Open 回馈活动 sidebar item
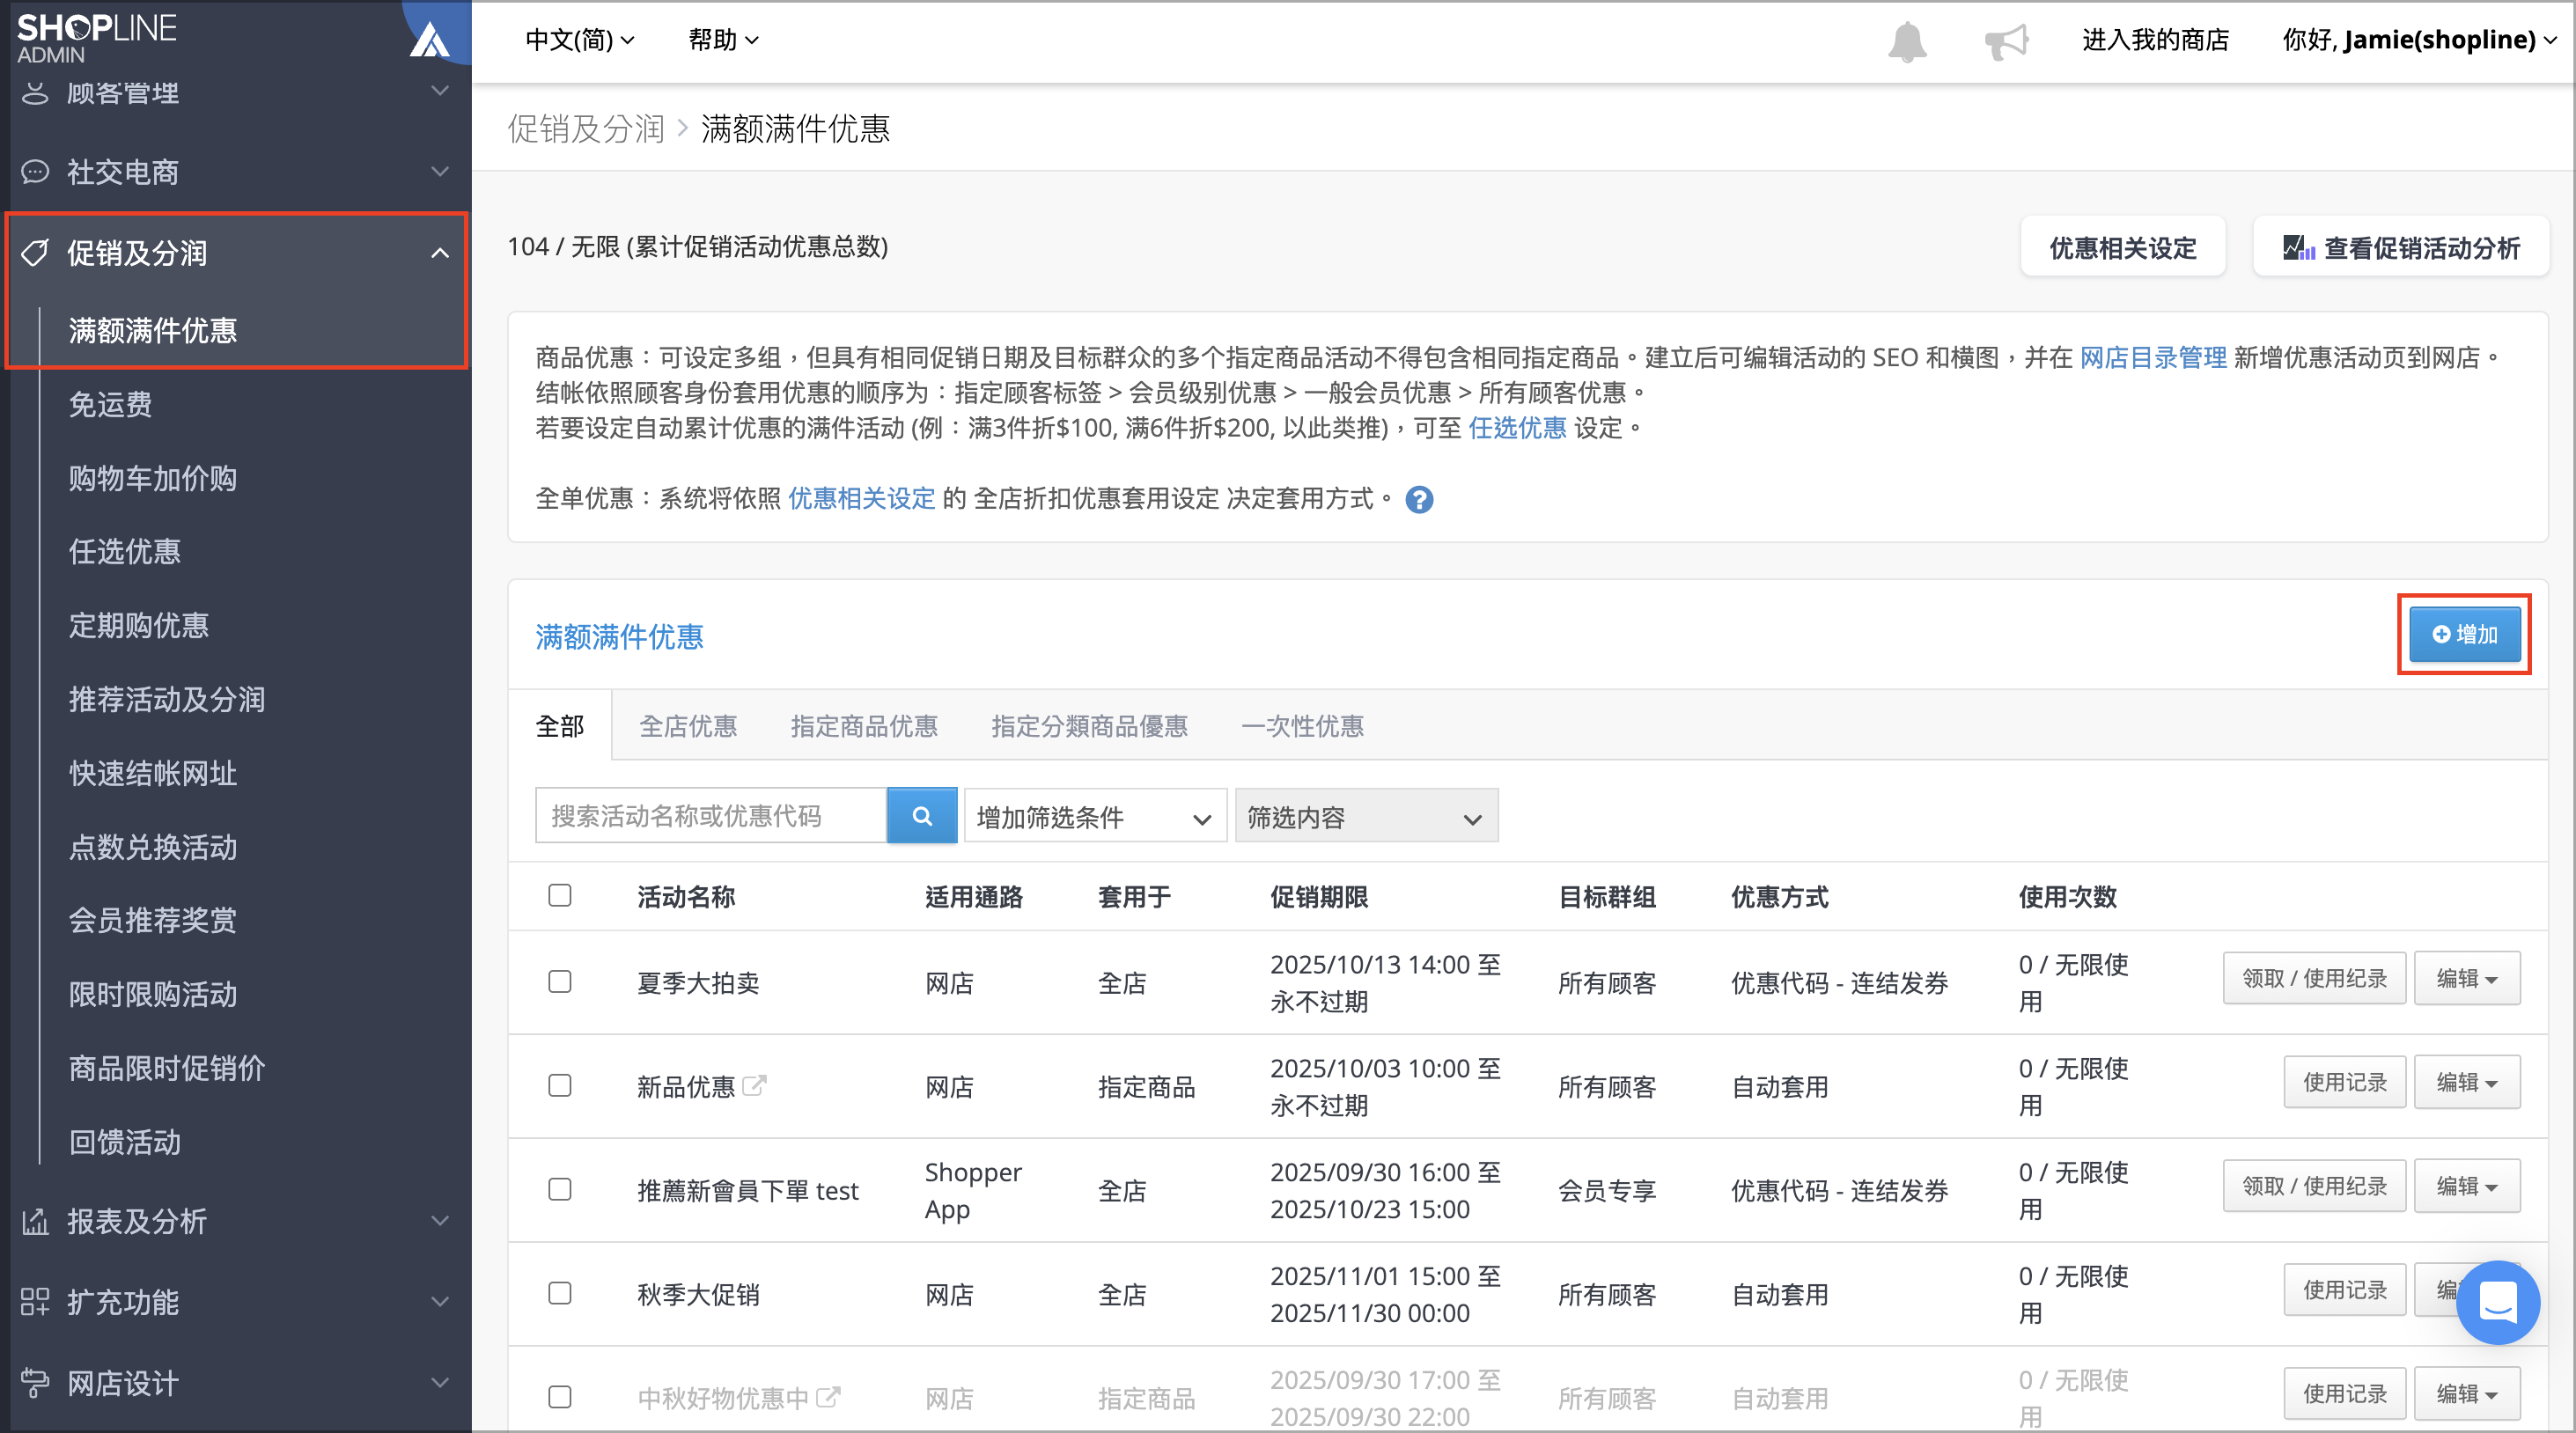The width and height of the screenshot is (2576, 1433). click(x=125, y=1142)
